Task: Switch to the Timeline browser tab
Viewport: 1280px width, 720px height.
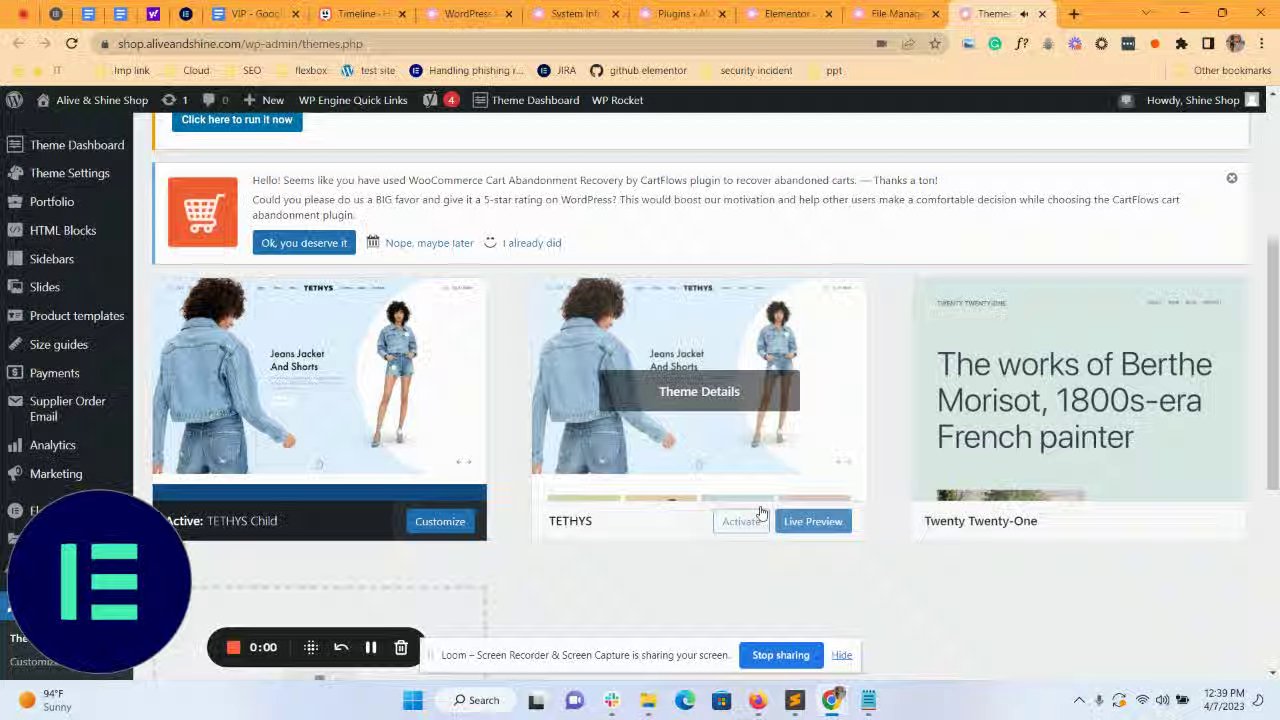Action: (x=362, y=14)
